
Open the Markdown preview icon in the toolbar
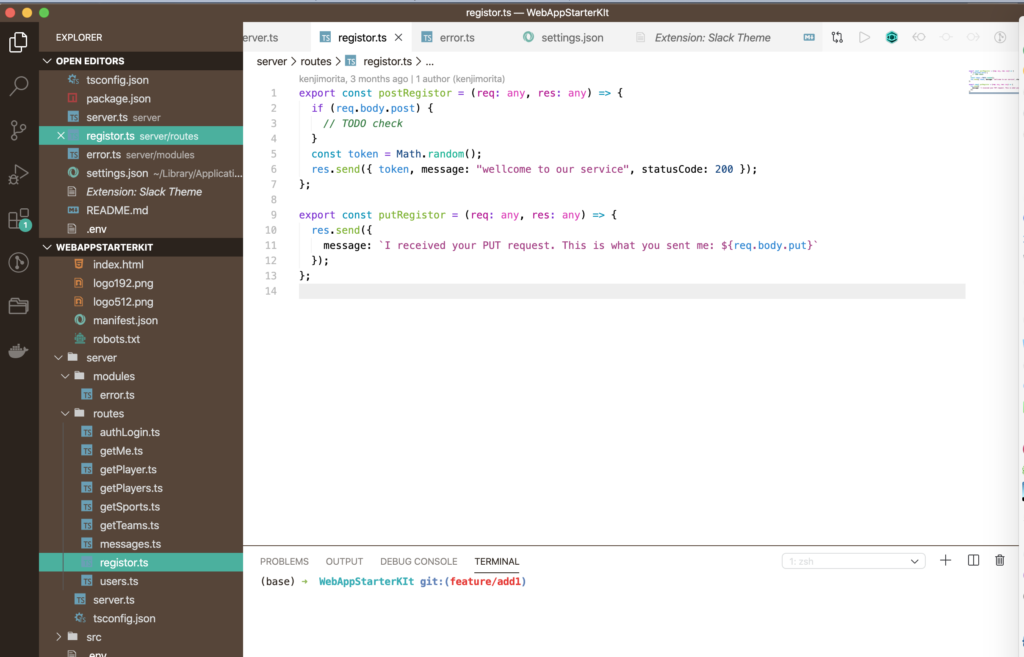808,36
